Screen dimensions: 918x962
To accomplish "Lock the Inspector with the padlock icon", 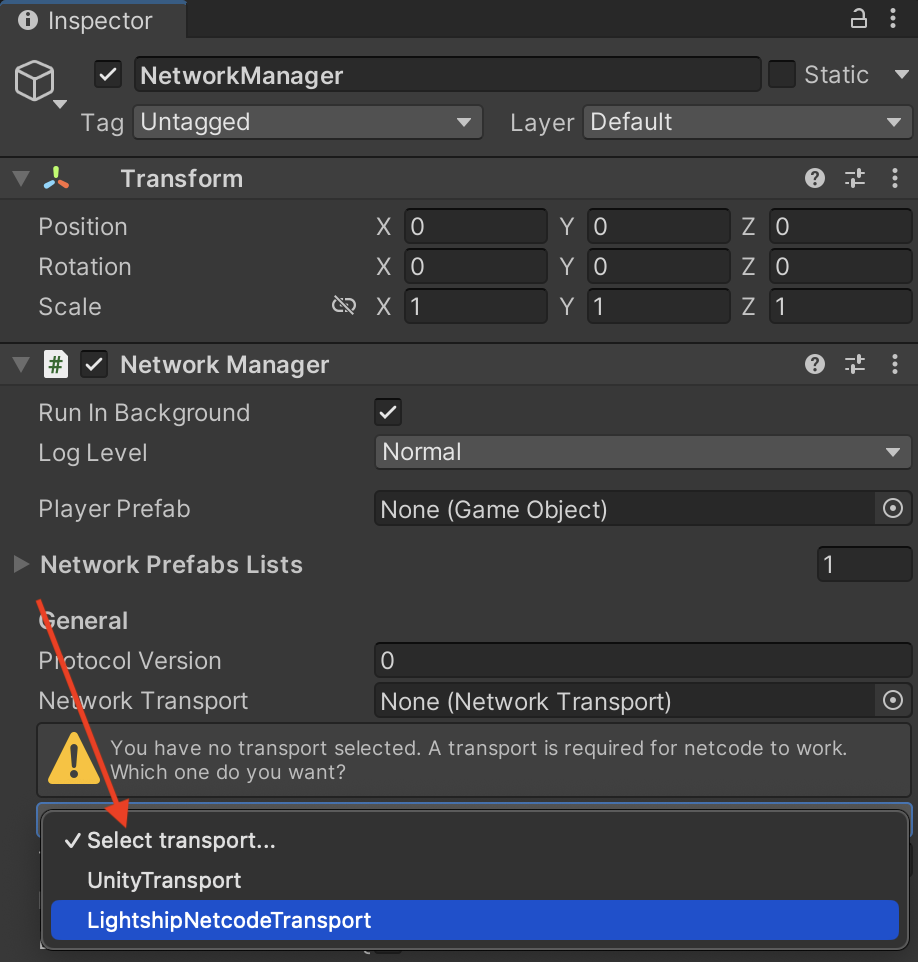I will click(x=858, y=18).
